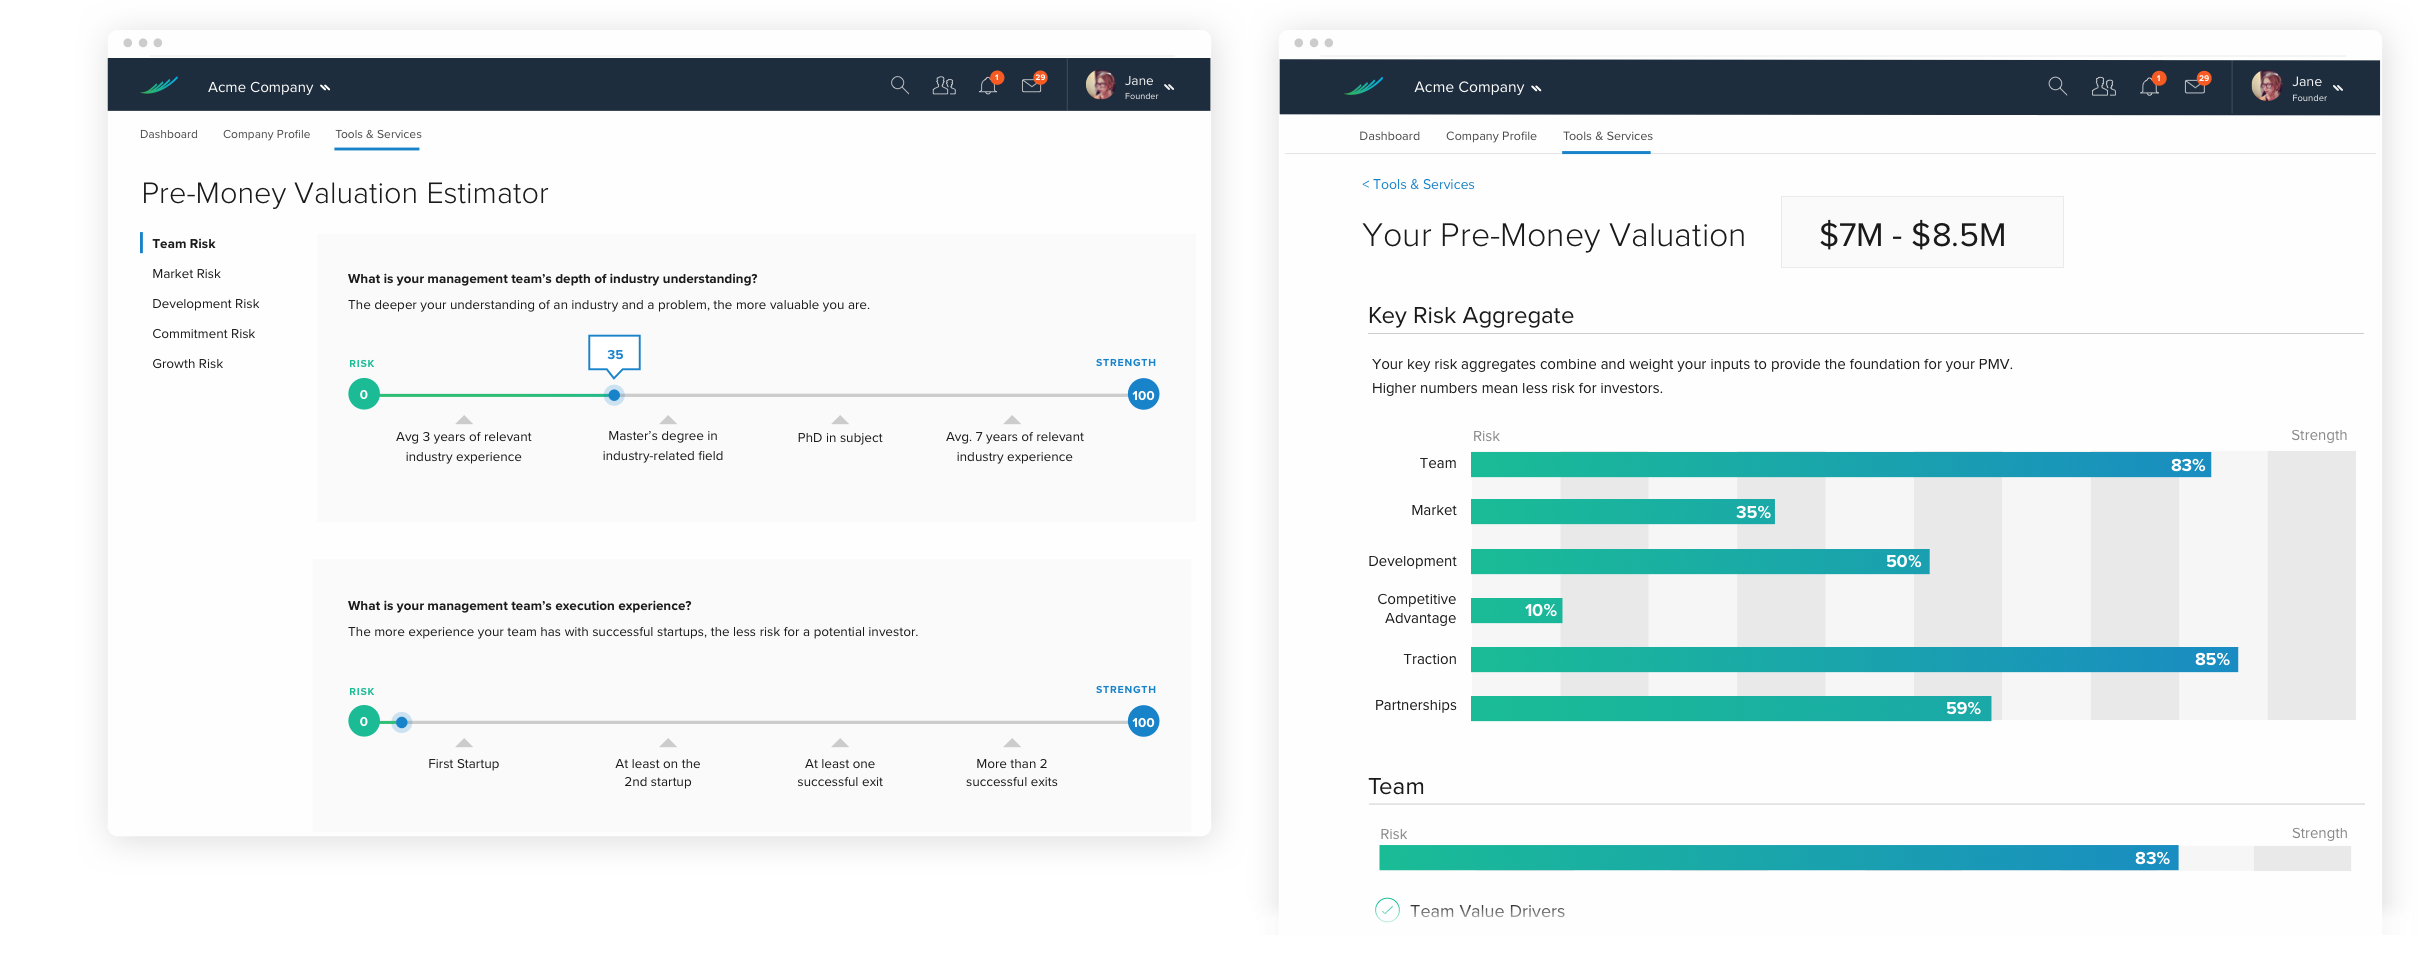Screen dimensions: 2418x966
Task: Click the 100 endpoint of industry understanding slider
Action: point(1143,395)
